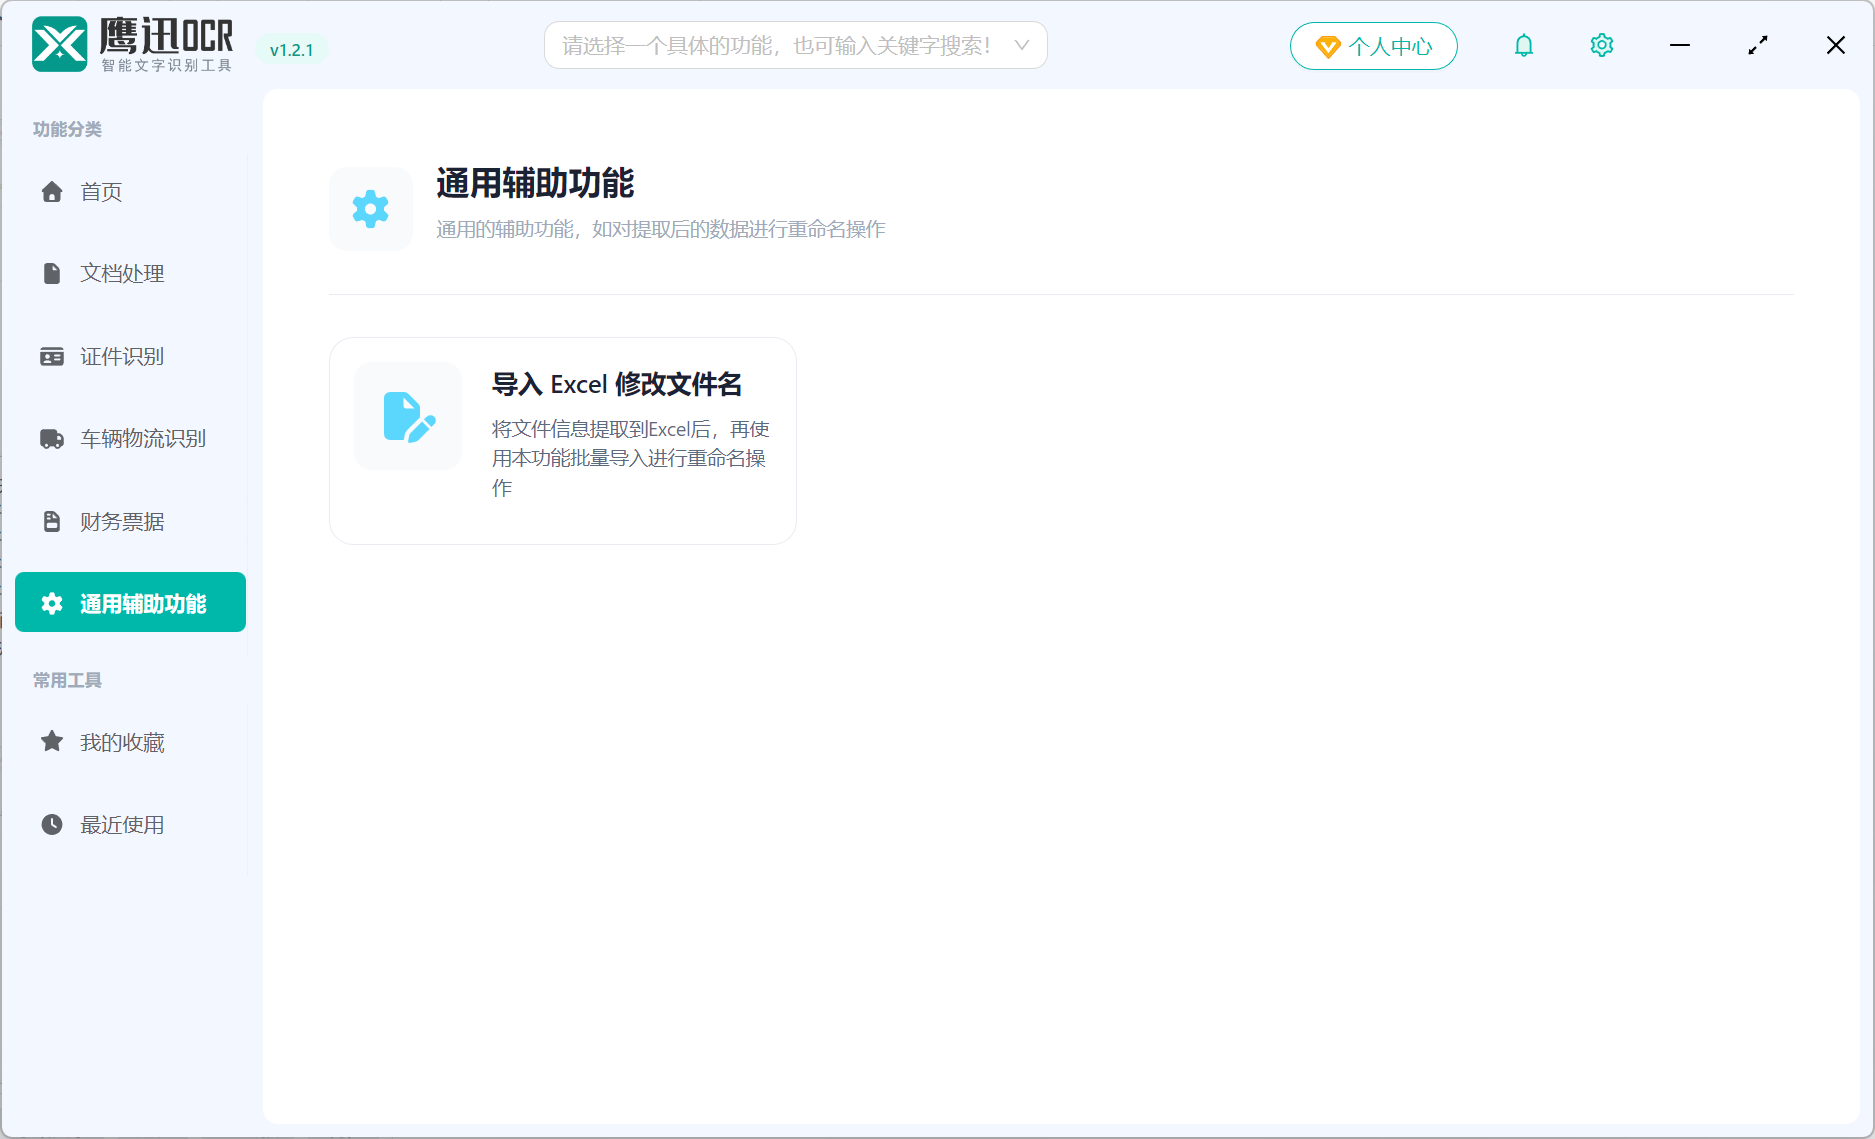Click the function search input field
Image resolution: width=1875 pixels, height=1139 pixels.
795,46
